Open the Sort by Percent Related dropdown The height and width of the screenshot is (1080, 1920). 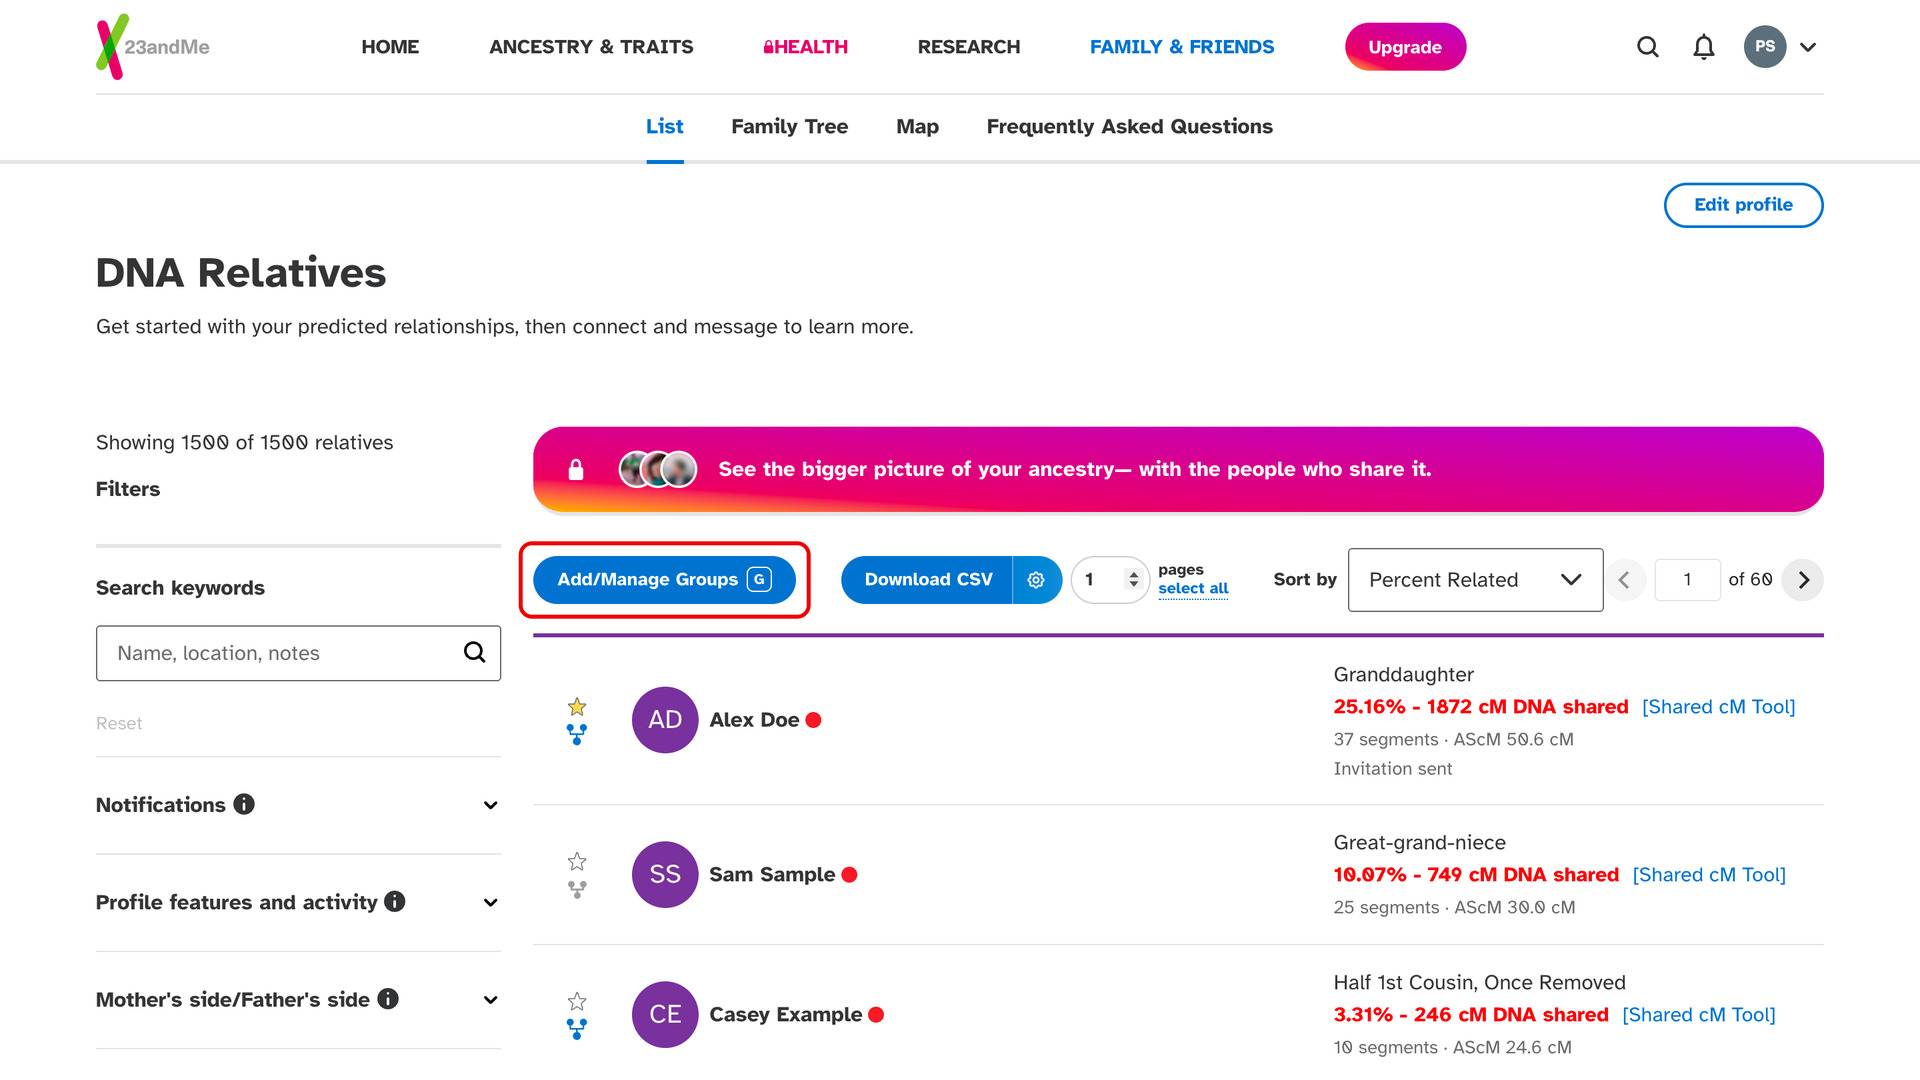click(x=1475, y=580)
